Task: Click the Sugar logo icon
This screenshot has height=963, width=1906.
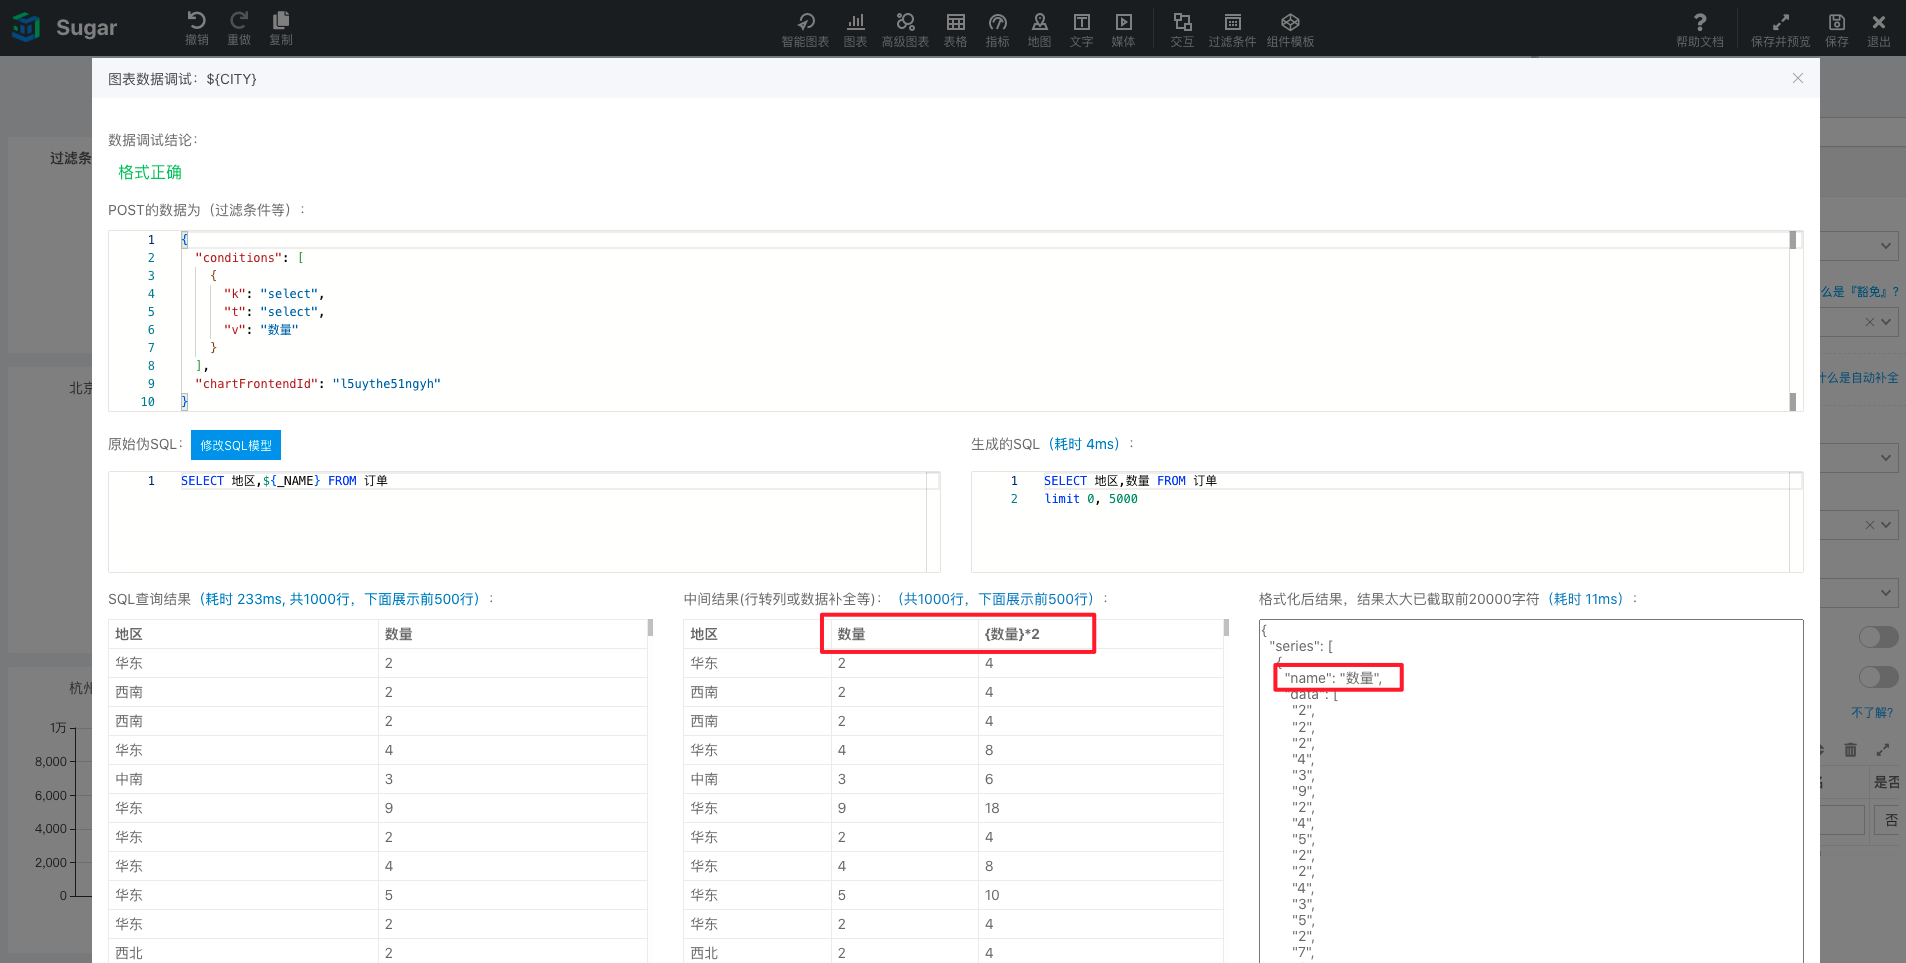Action: pos(26,27)
